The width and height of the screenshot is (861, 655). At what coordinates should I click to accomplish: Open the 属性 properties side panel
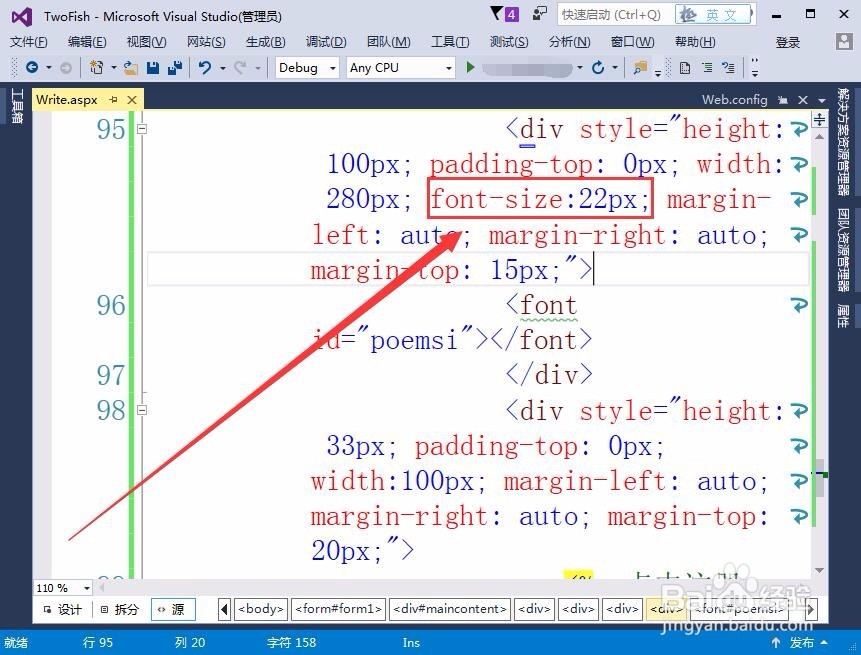click(843, 315)
